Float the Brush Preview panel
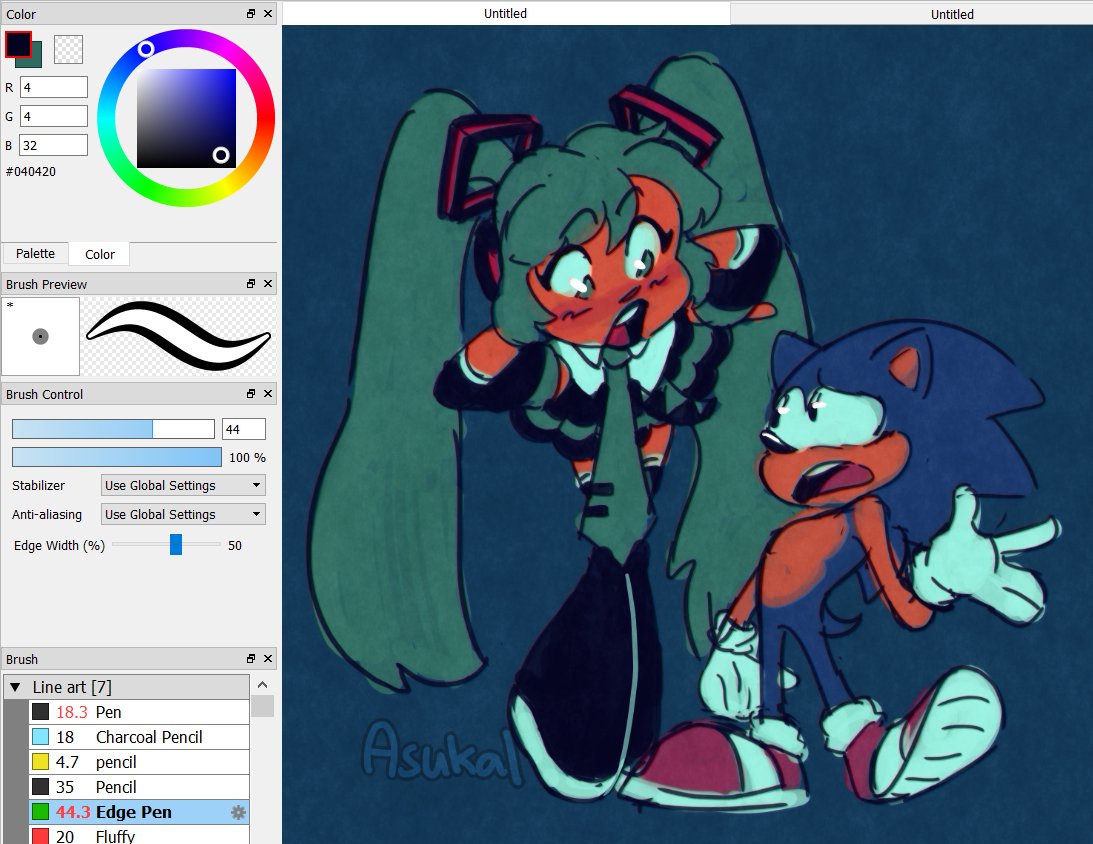This screenshot has width=1093, height=844. (251, 284)
